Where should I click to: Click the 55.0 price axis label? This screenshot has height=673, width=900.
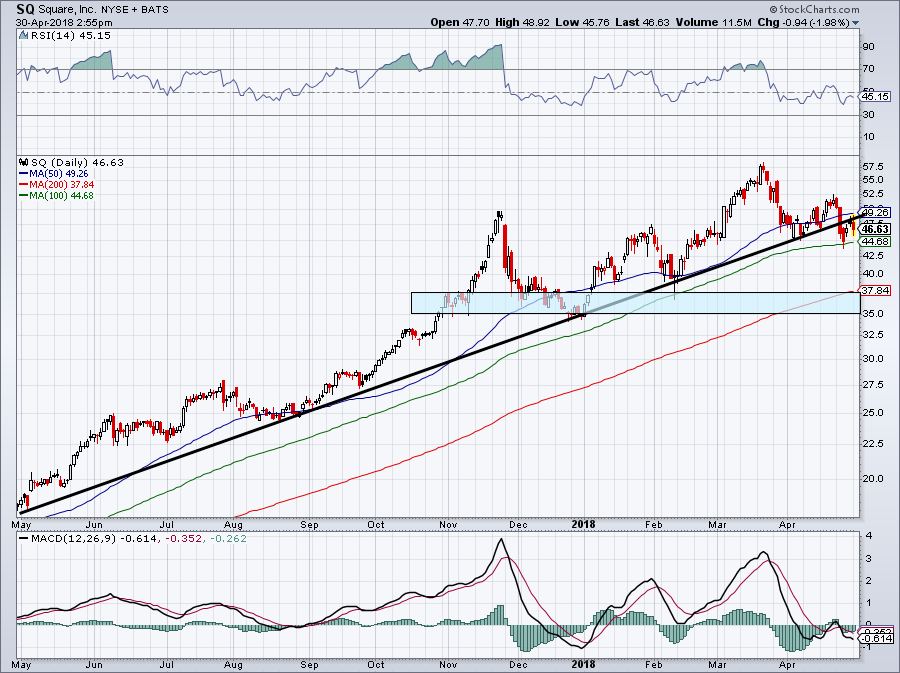(872, 180)
